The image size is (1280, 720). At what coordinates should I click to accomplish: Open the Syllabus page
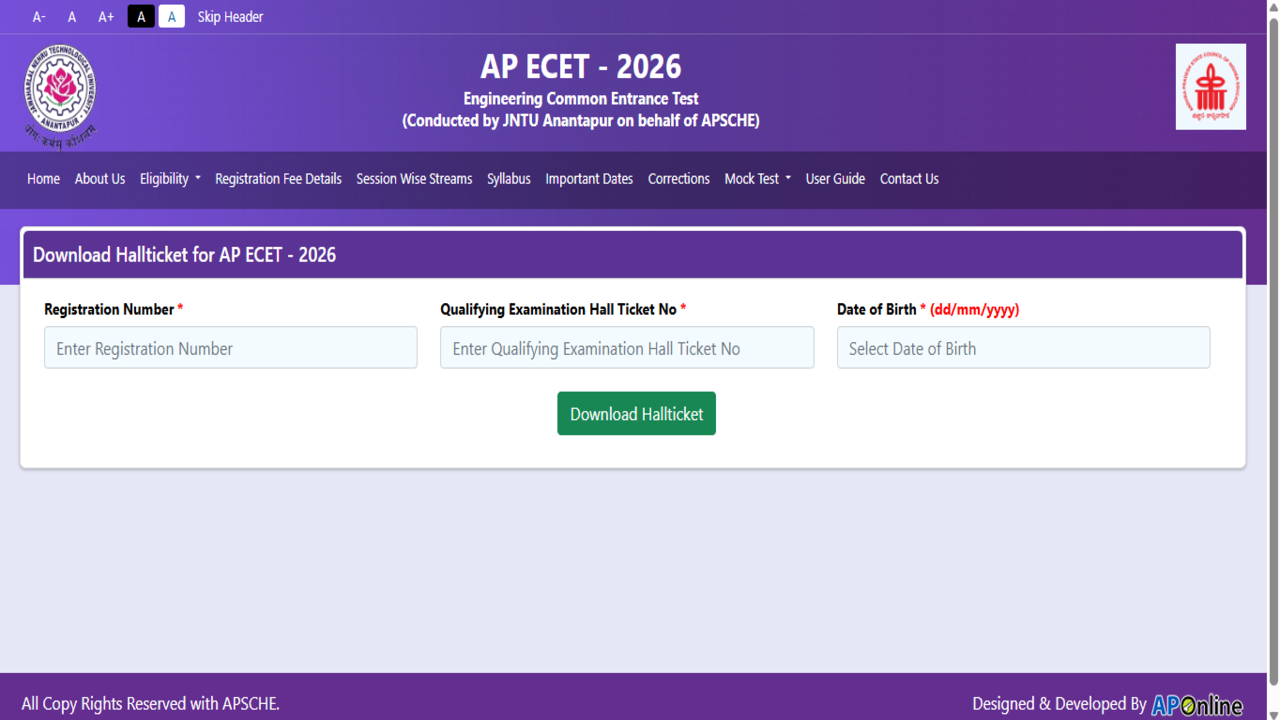[509, 179]
